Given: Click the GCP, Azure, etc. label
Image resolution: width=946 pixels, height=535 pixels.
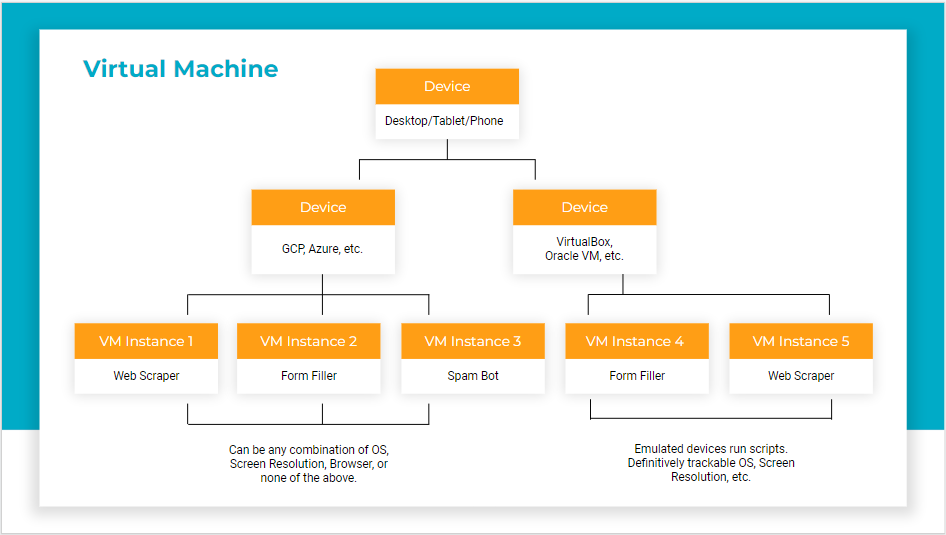Looking at the screenshot, I should point(323,249).
